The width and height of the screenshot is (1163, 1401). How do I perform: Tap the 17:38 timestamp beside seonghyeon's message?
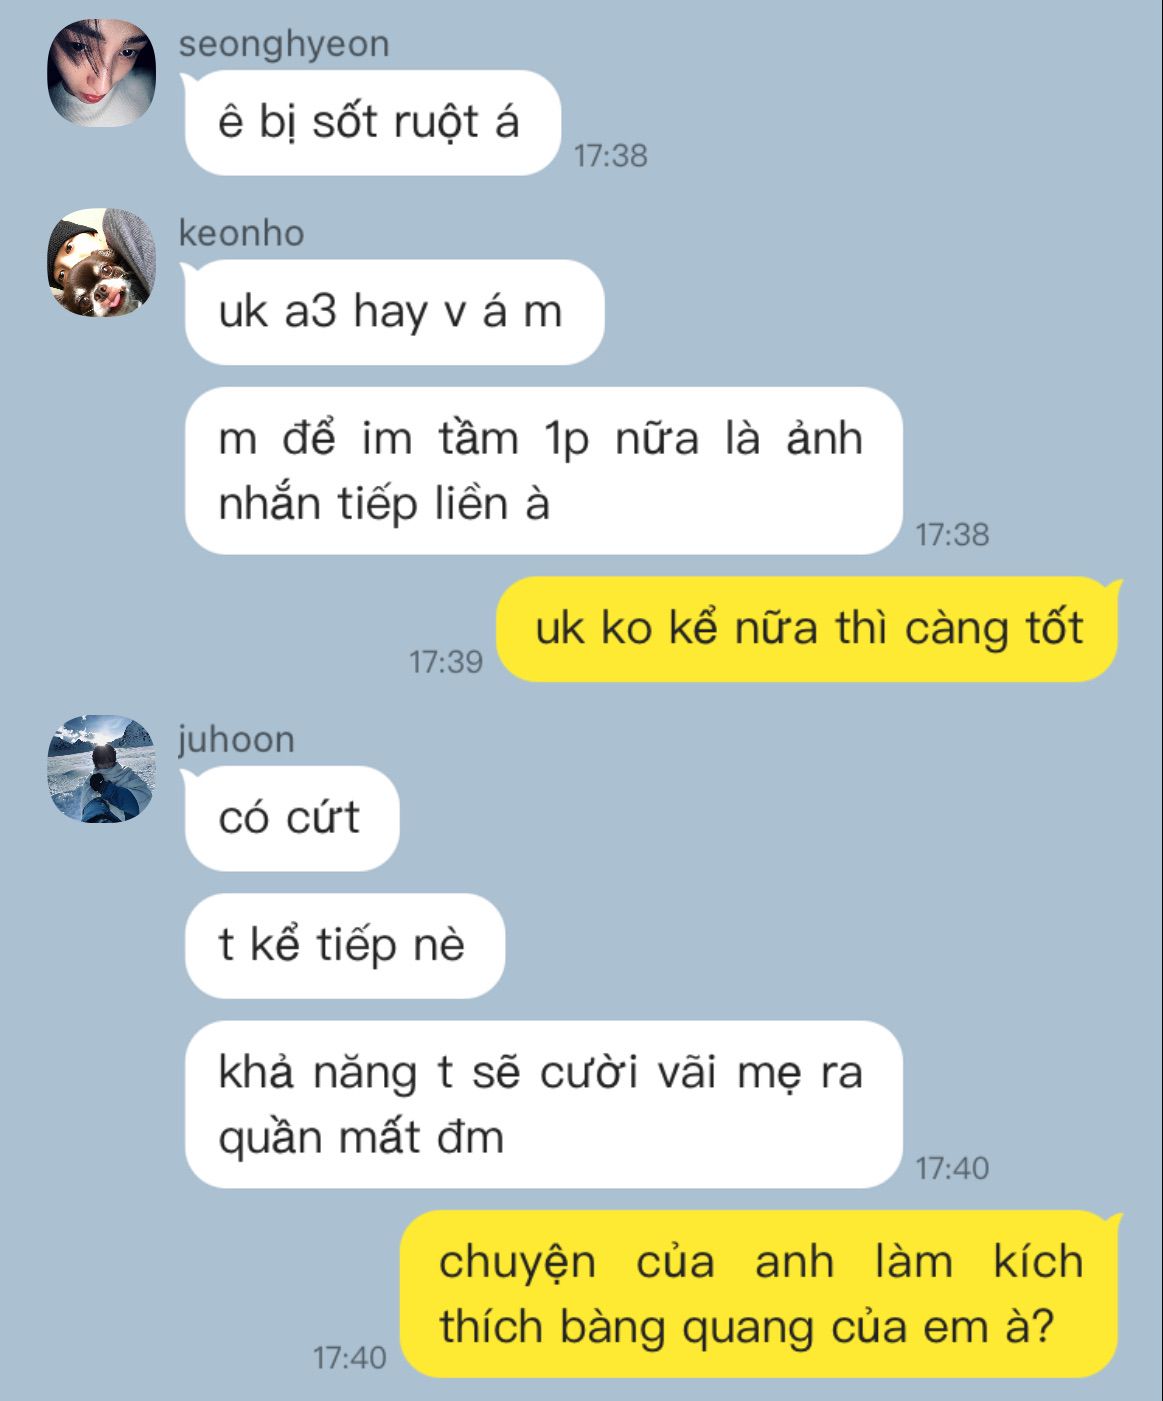click(611, 156)
